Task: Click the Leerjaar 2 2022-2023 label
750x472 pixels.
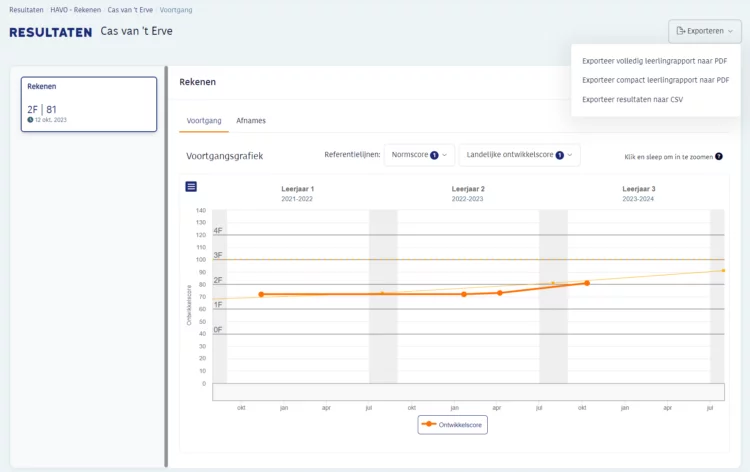Action: point(468,194)
